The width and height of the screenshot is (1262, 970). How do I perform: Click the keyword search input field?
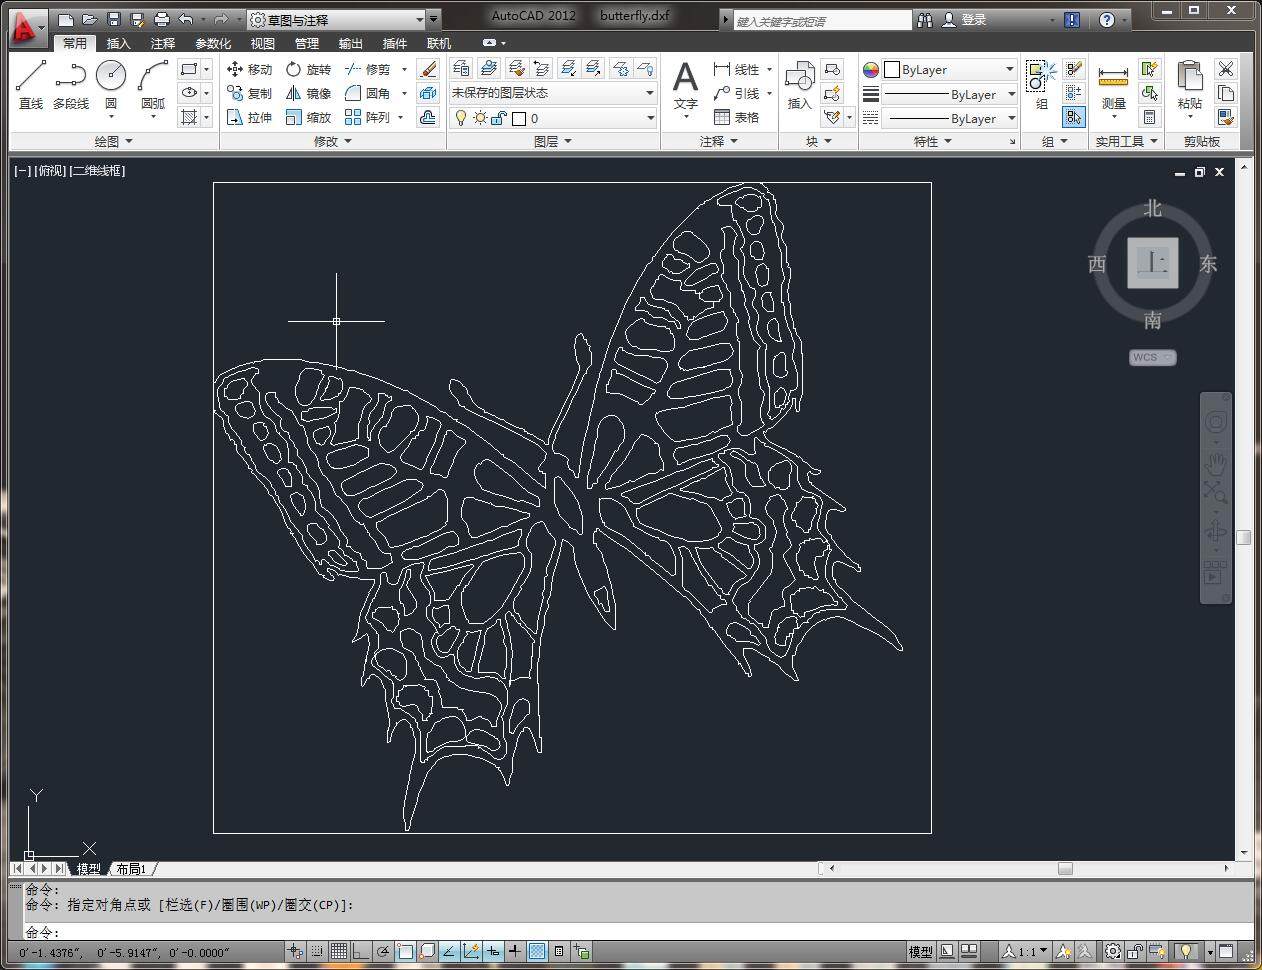point(821,21)
